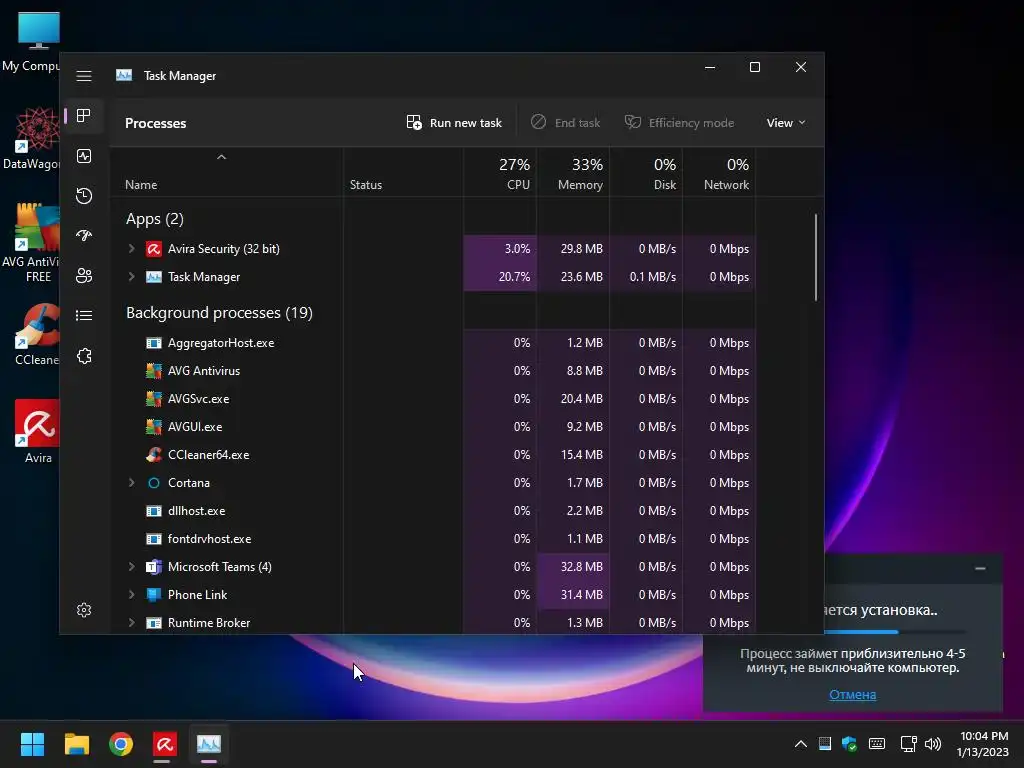Expand the Task Manager app row
Image resolution: width=1024 pixels, height=768 pixels.
[131, 277]
